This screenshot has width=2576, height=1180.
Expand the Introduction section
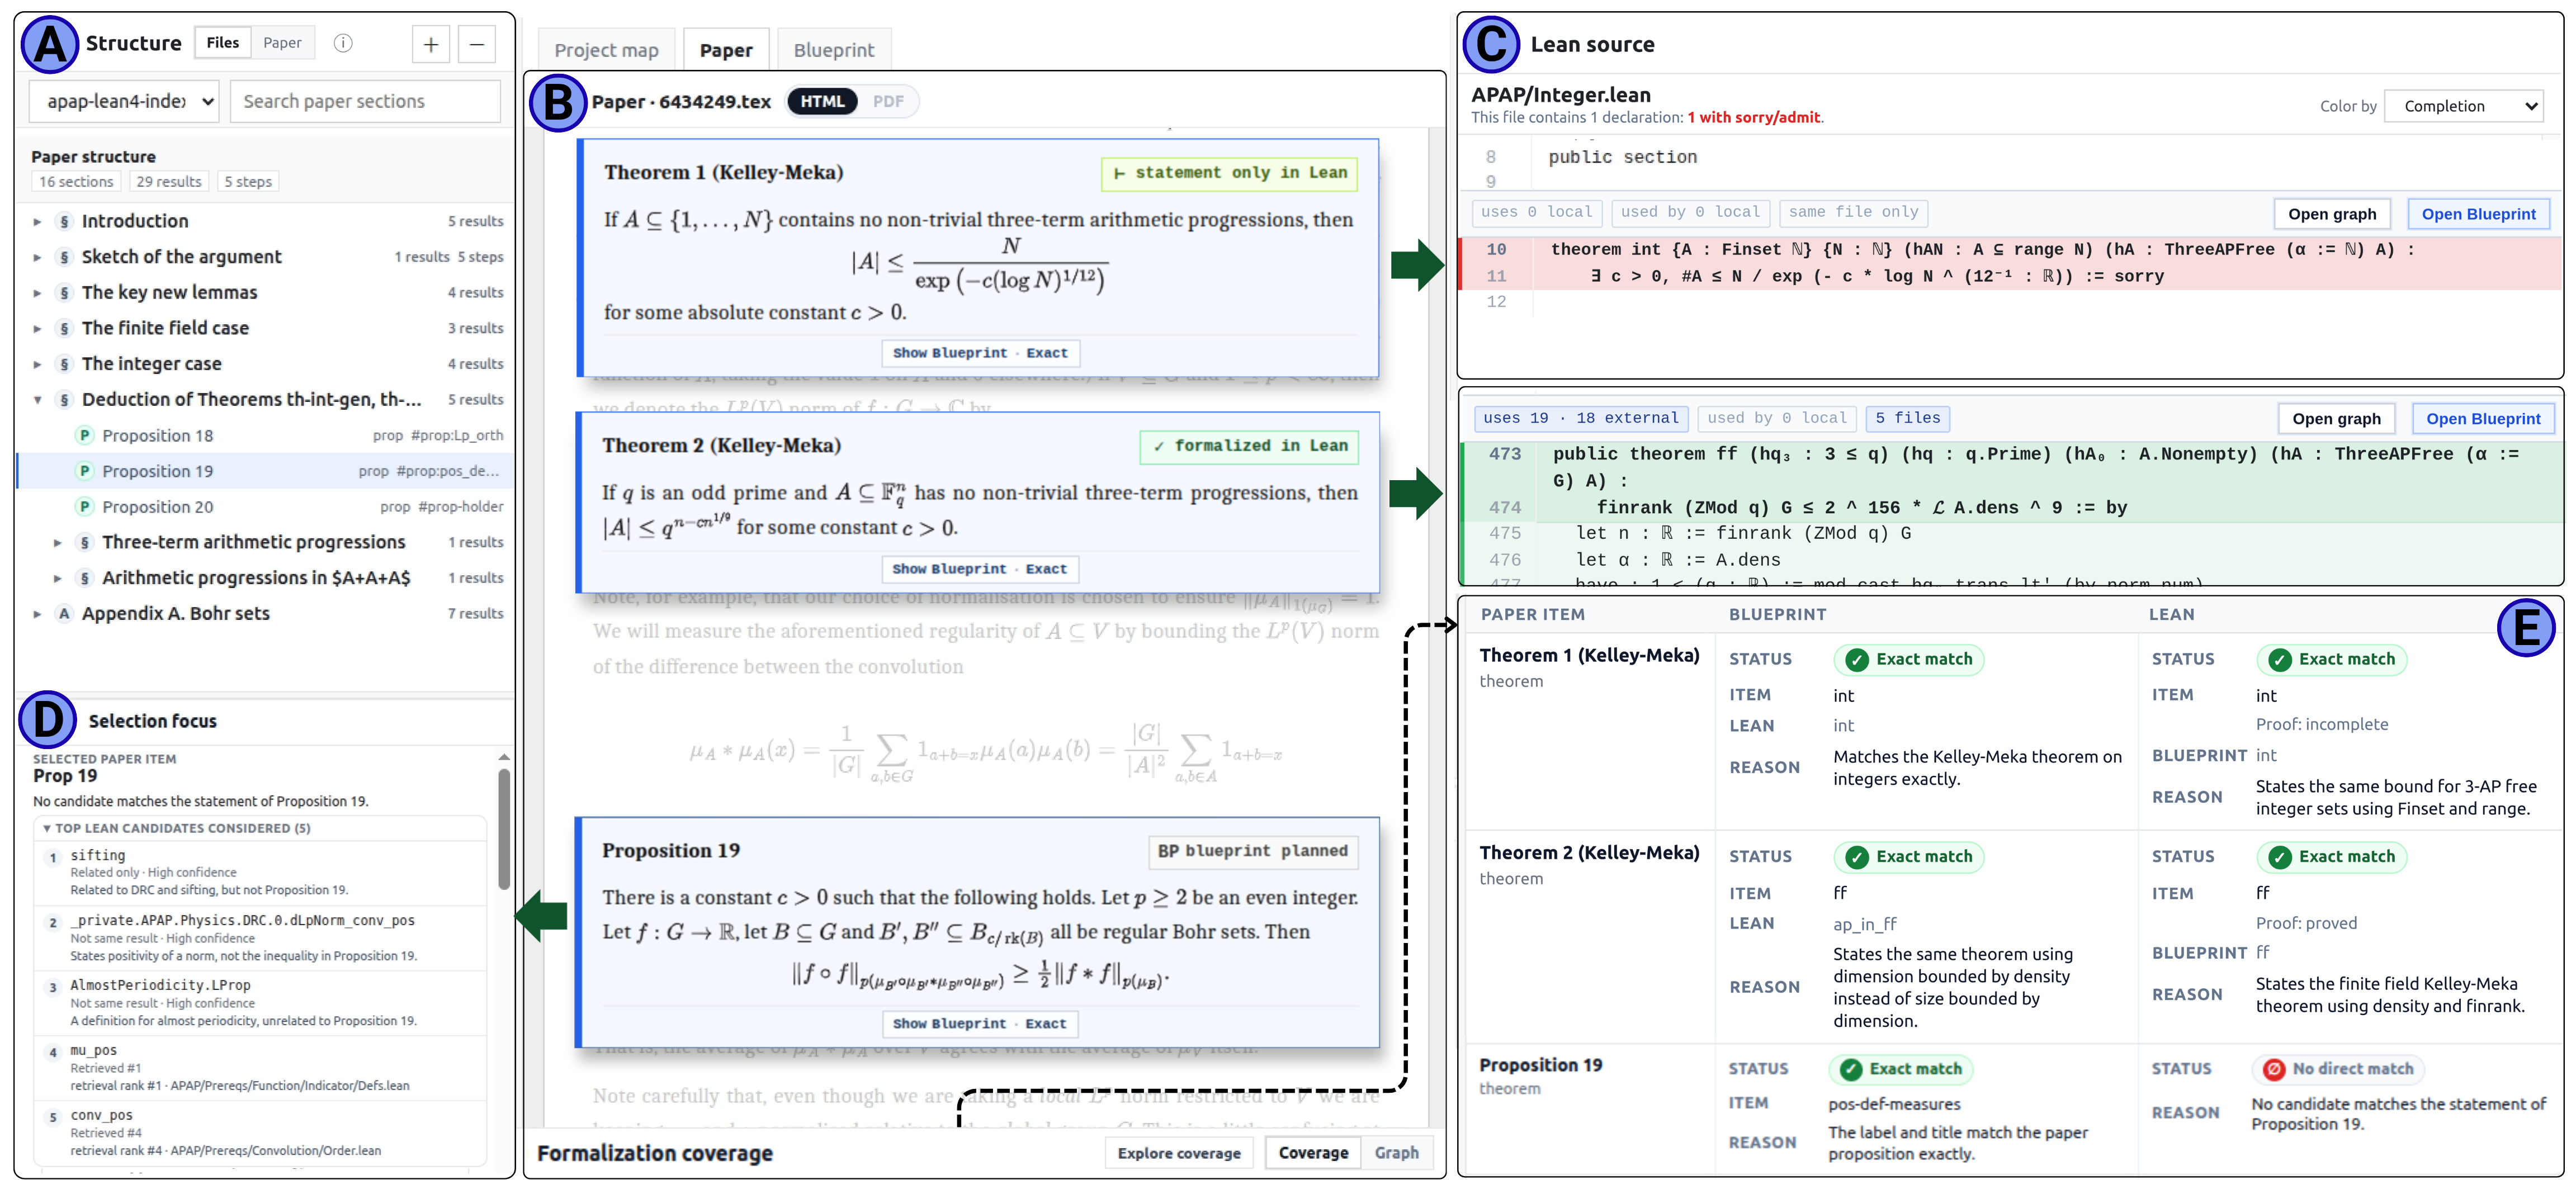(x=37, y=221)
